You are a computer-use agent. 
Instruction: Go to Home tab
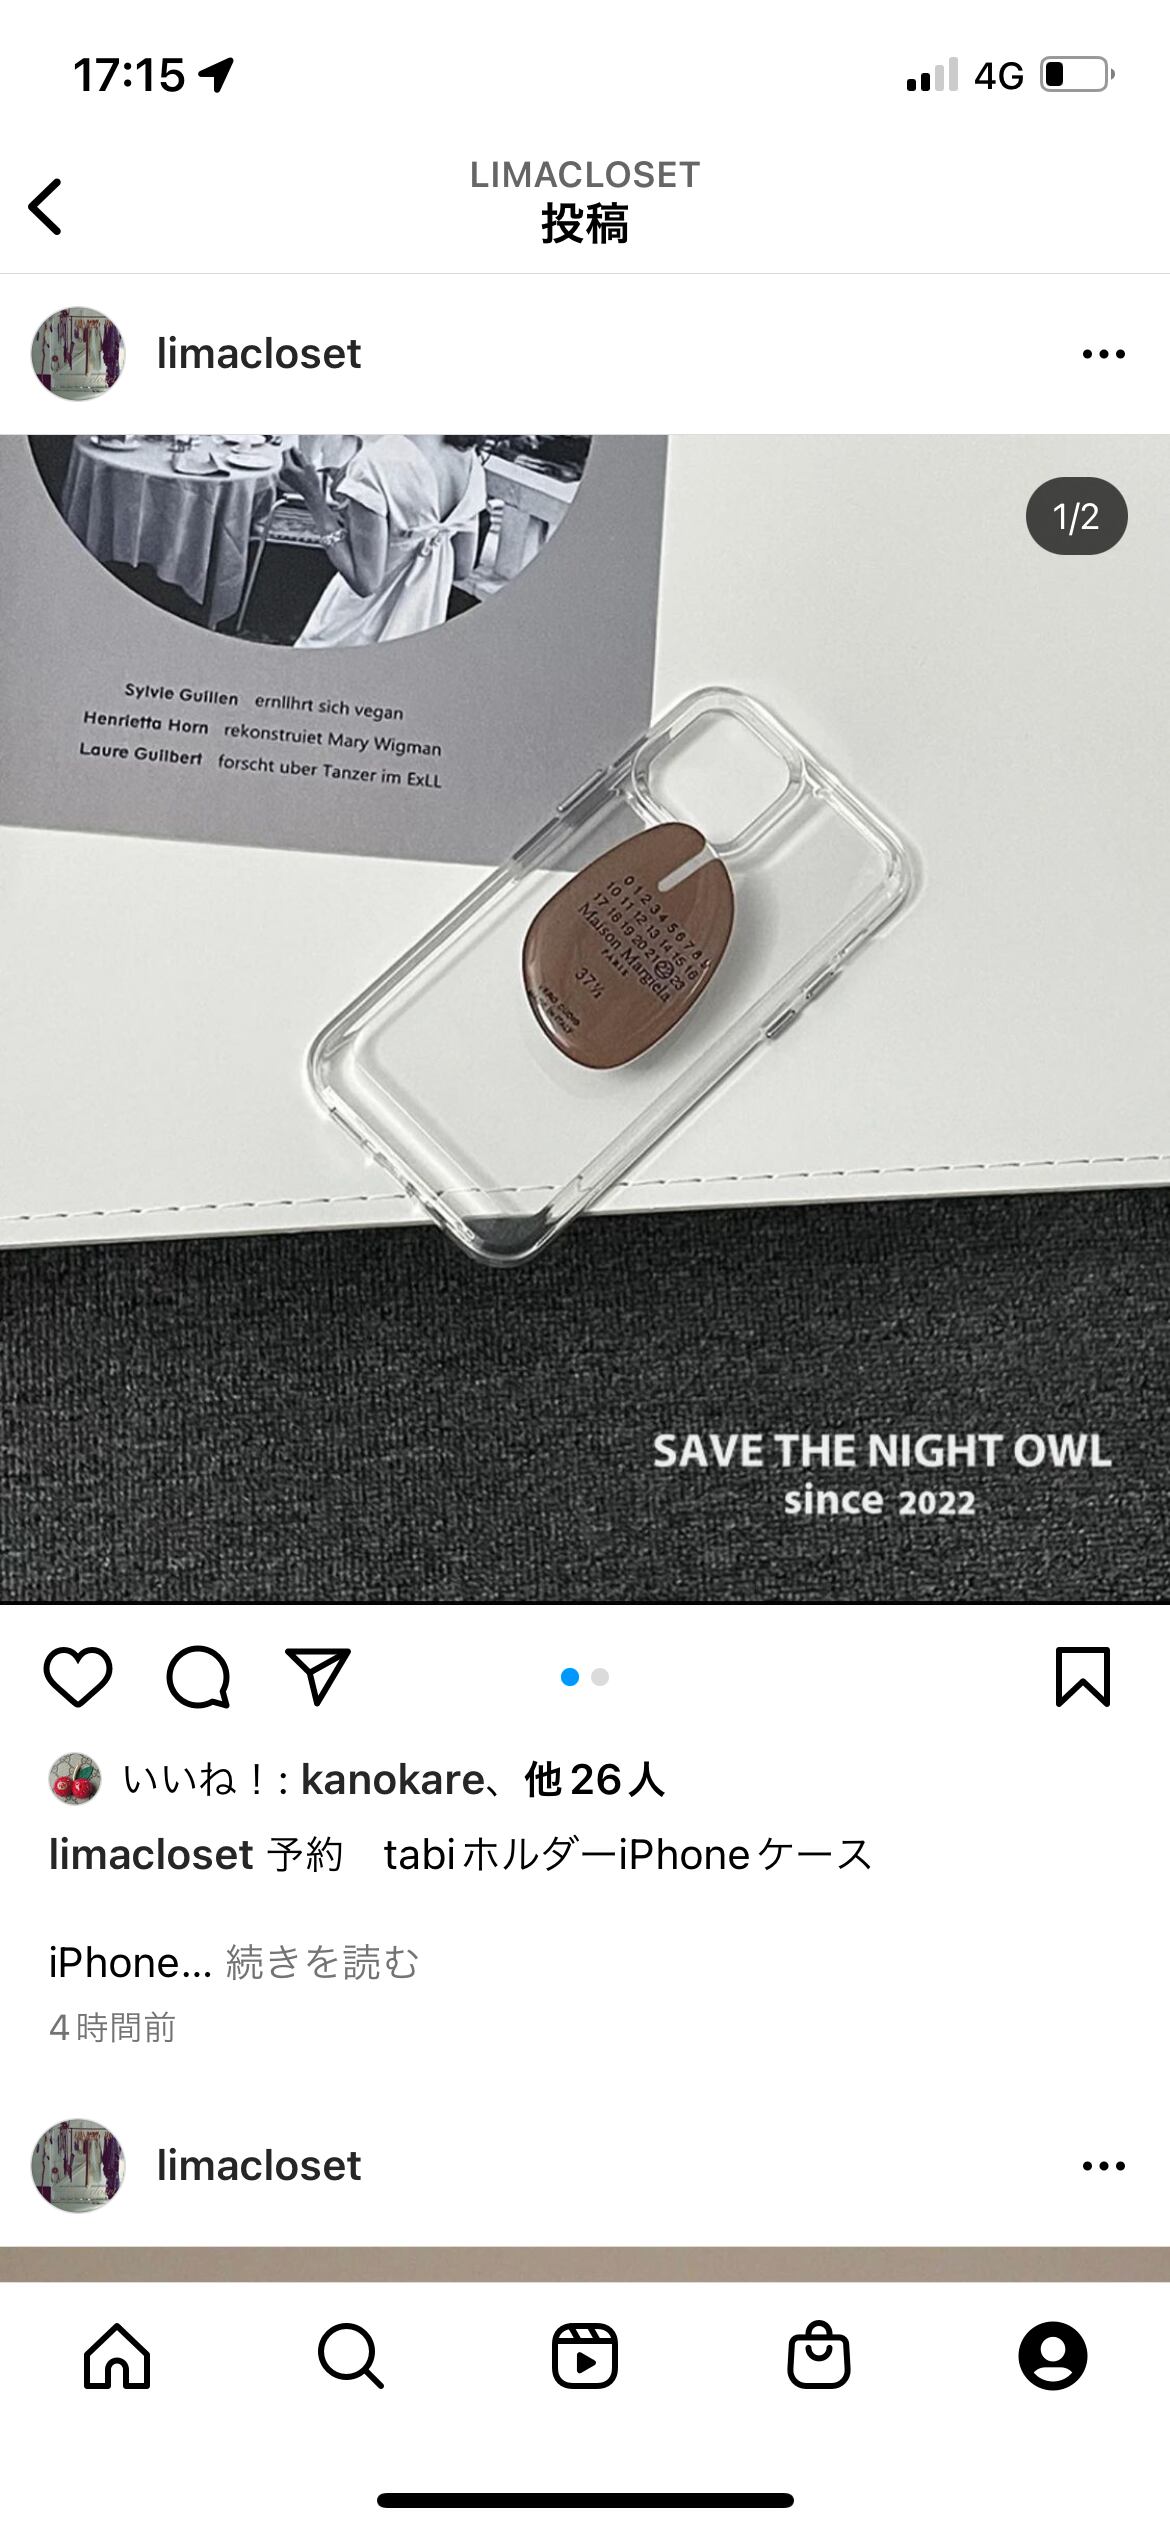tap(117, 2356)
